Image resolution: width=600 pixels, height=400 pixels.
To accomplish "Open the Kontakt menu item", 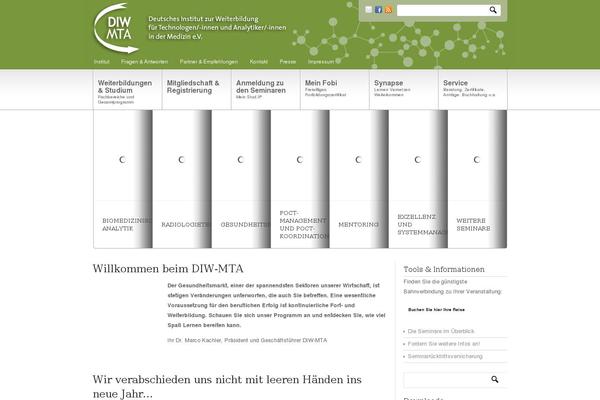I will click(x=258, y=62).
